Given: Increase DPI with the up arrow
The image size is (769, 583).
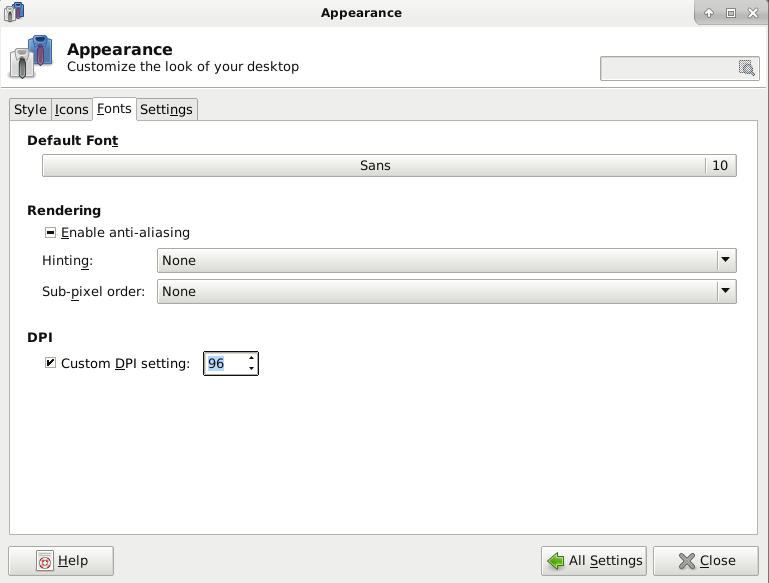Looking at the screenshot, I should click(x=251, y=357).
